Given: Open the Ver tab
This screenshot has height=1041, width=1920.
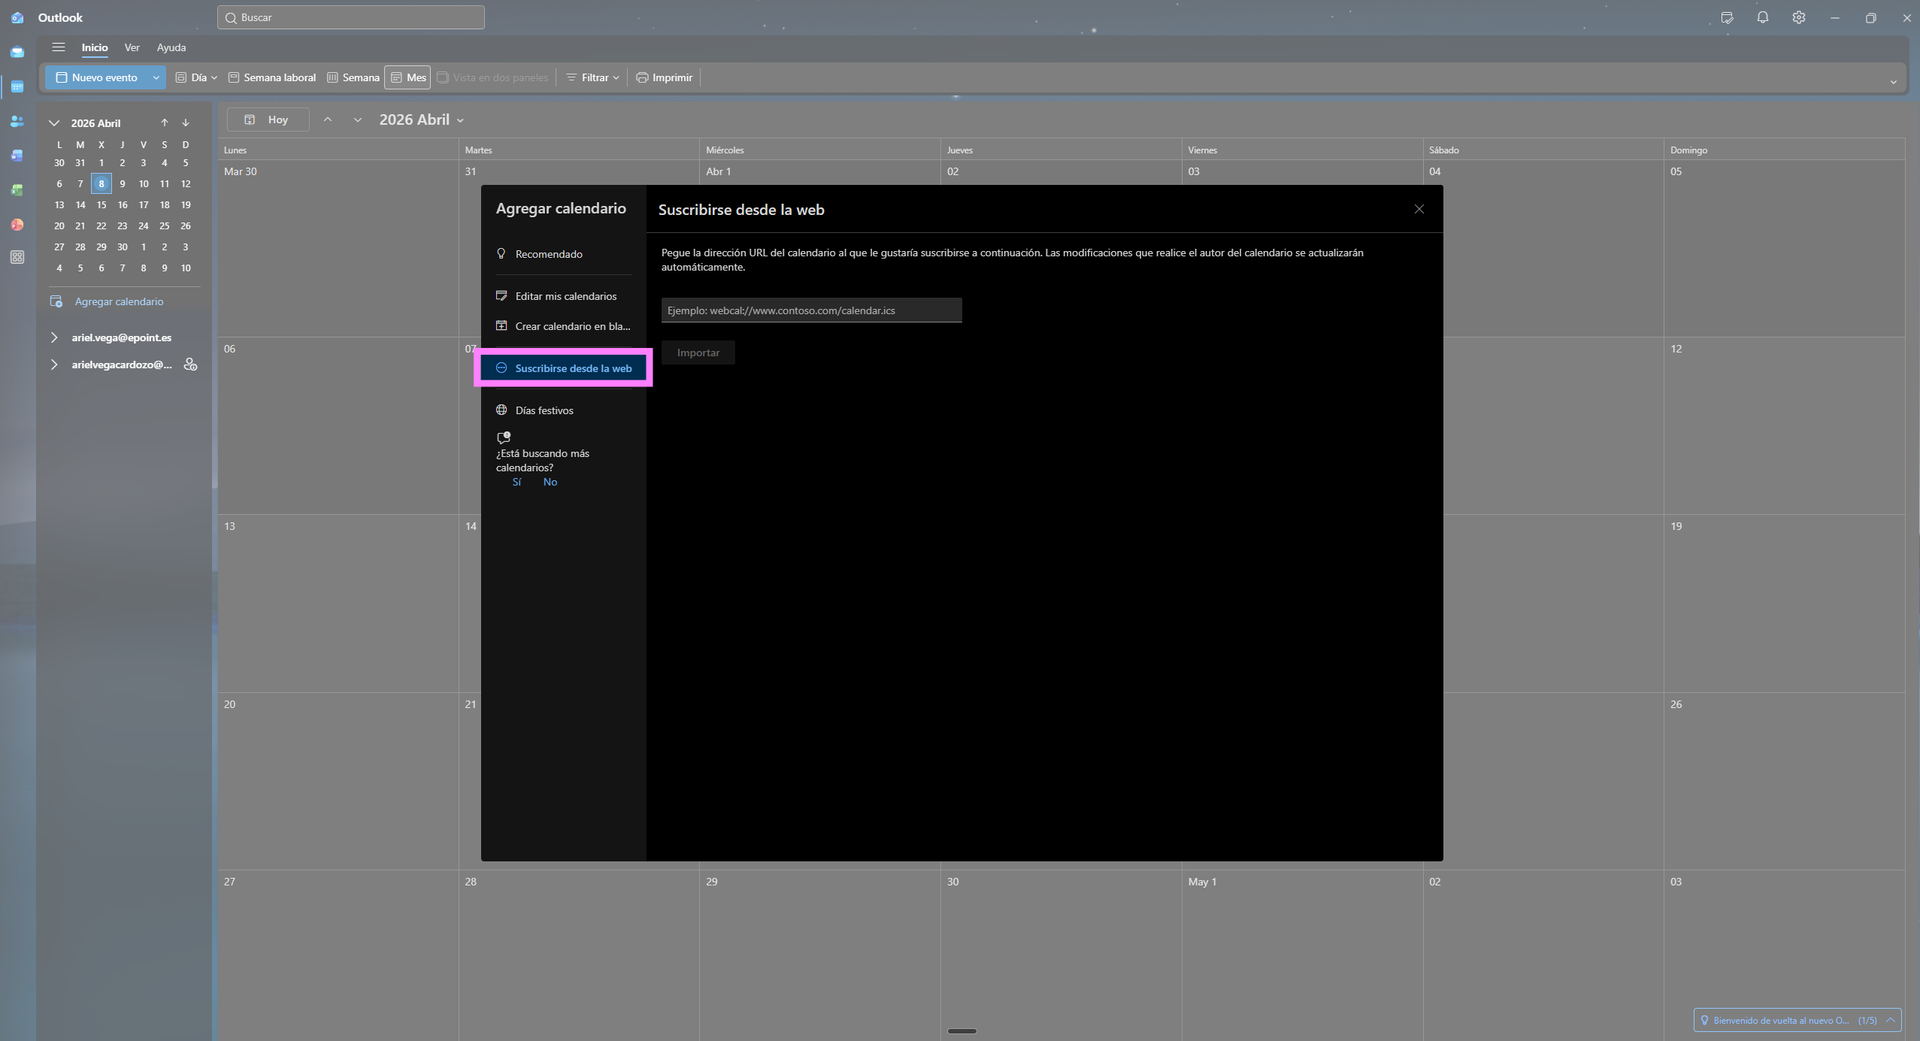Looking at the screenshot, I should tap(132, 48).
